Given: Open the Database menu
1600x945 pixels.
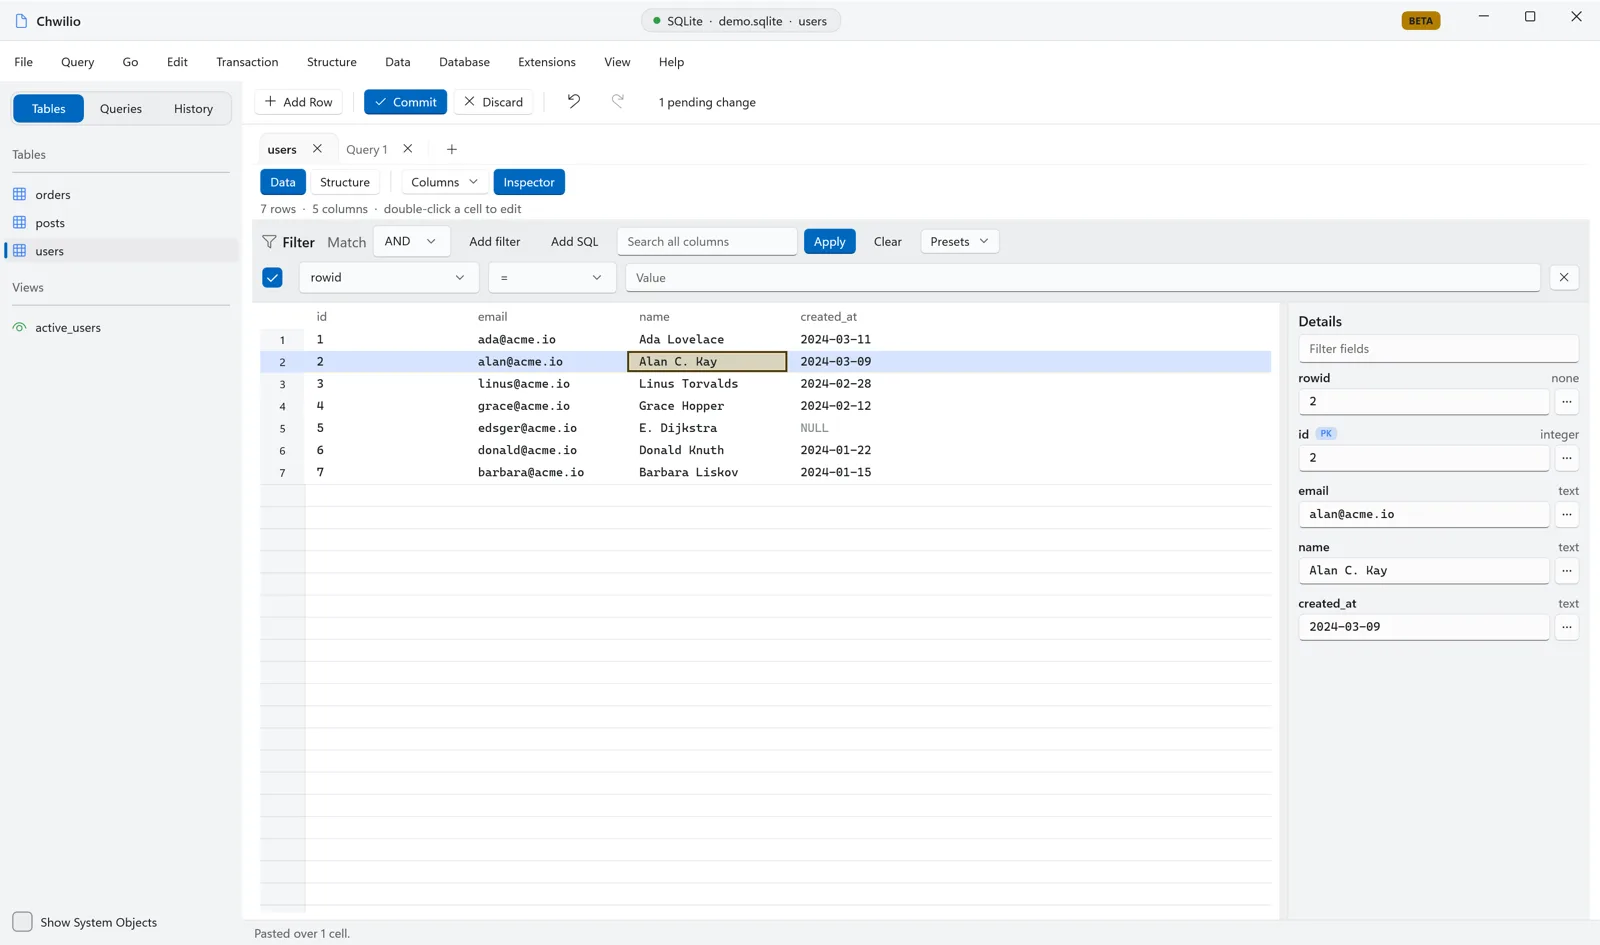Looking at the screenshot, I should coord(464,62).
